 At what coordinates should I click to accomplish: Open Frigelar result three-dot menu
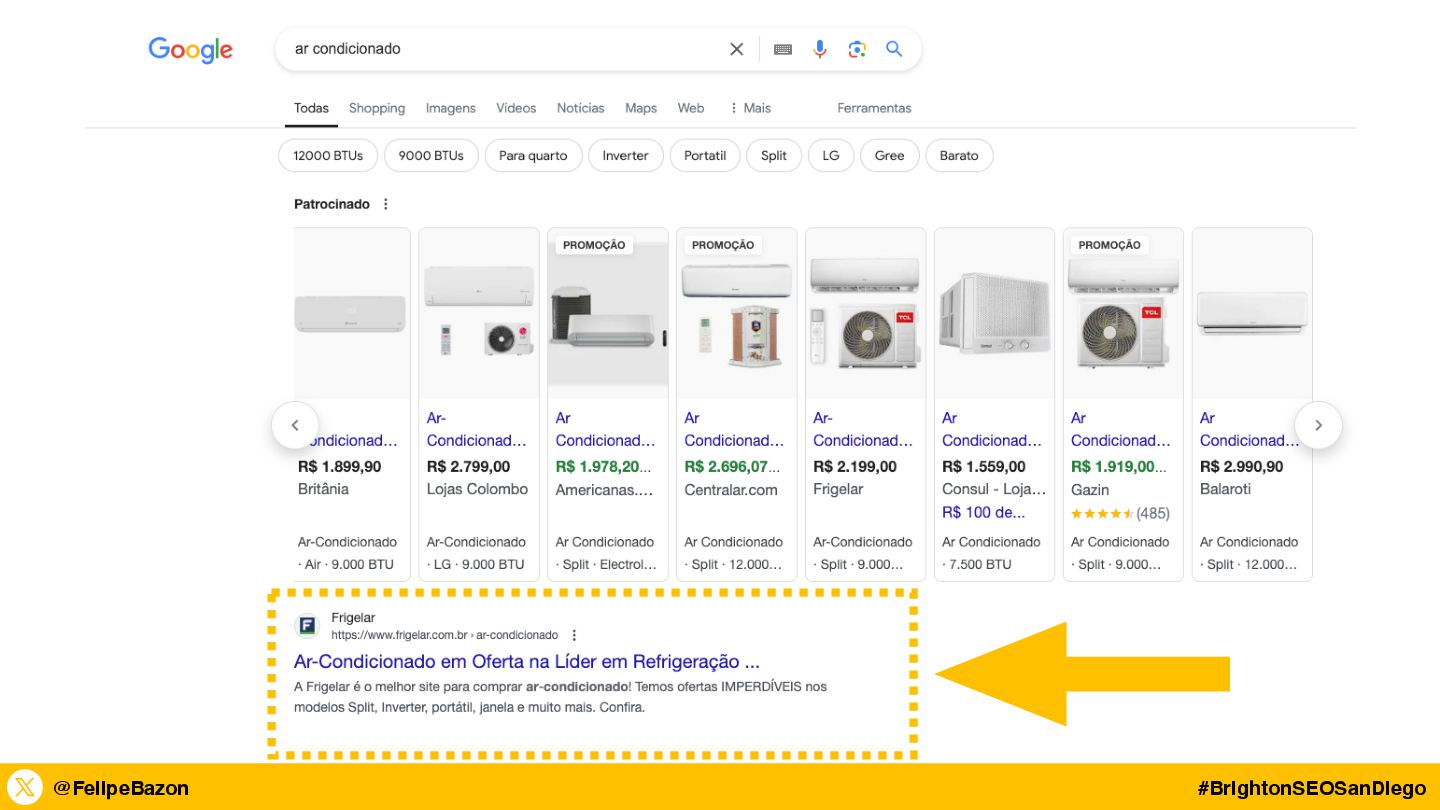coord(574,635)
